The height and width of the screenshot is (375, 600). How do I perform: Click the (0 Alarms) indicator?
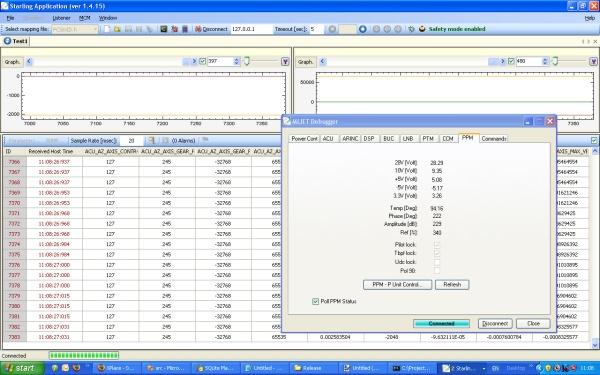click(183, 141)
